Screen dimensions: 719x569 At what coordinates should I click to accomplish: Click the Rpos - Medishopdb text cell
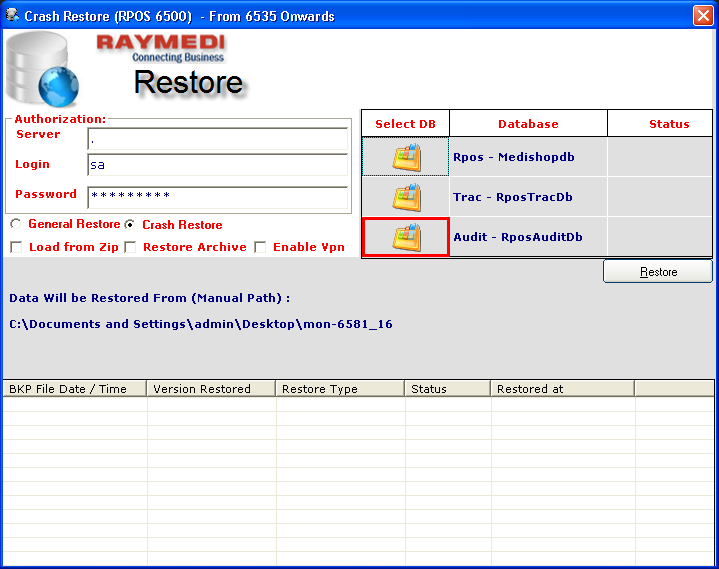tap(528, 157)
